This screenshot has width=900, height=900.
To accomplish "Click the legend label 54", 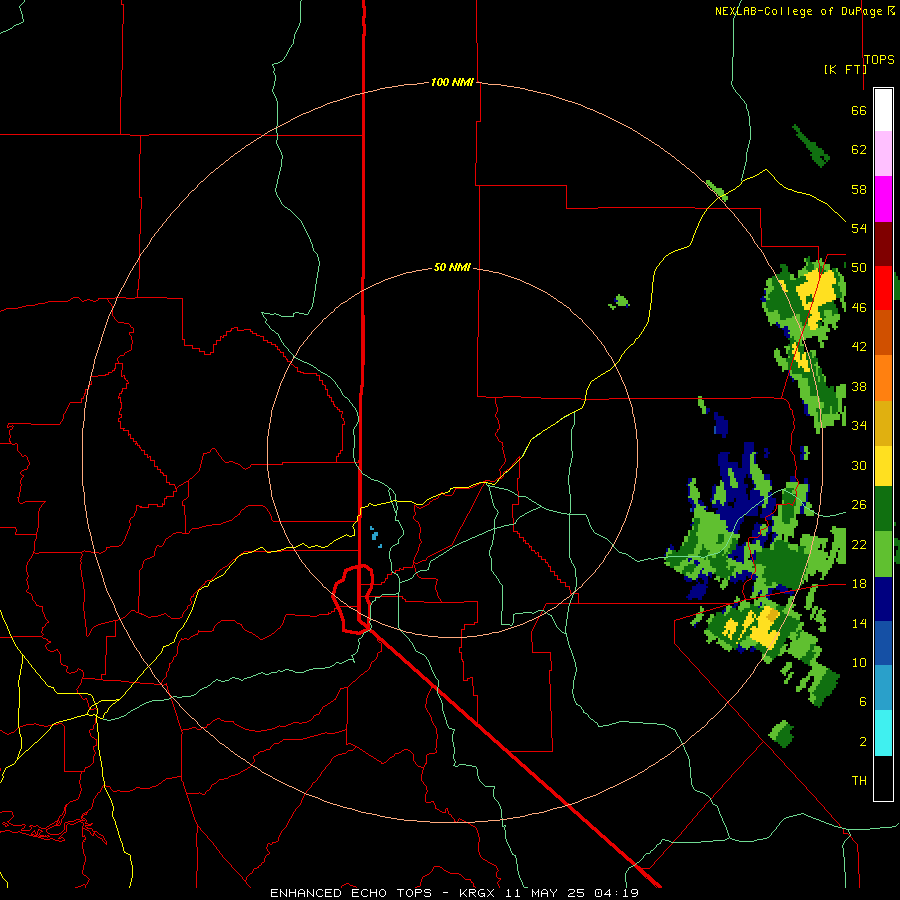I will tap(859, 228).
